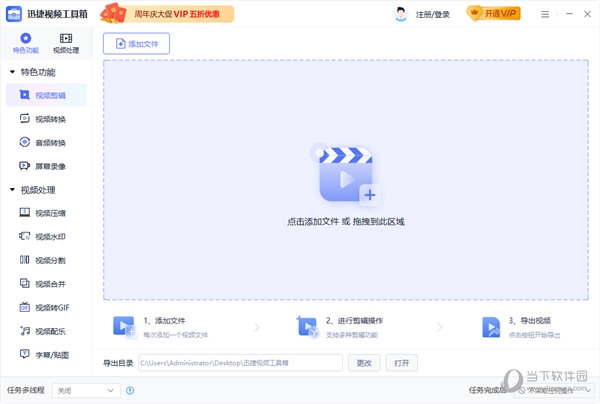This screenshot has height=404, width=600.
Task: Click step 1 添加文件 icon
Action: (124, 326)
